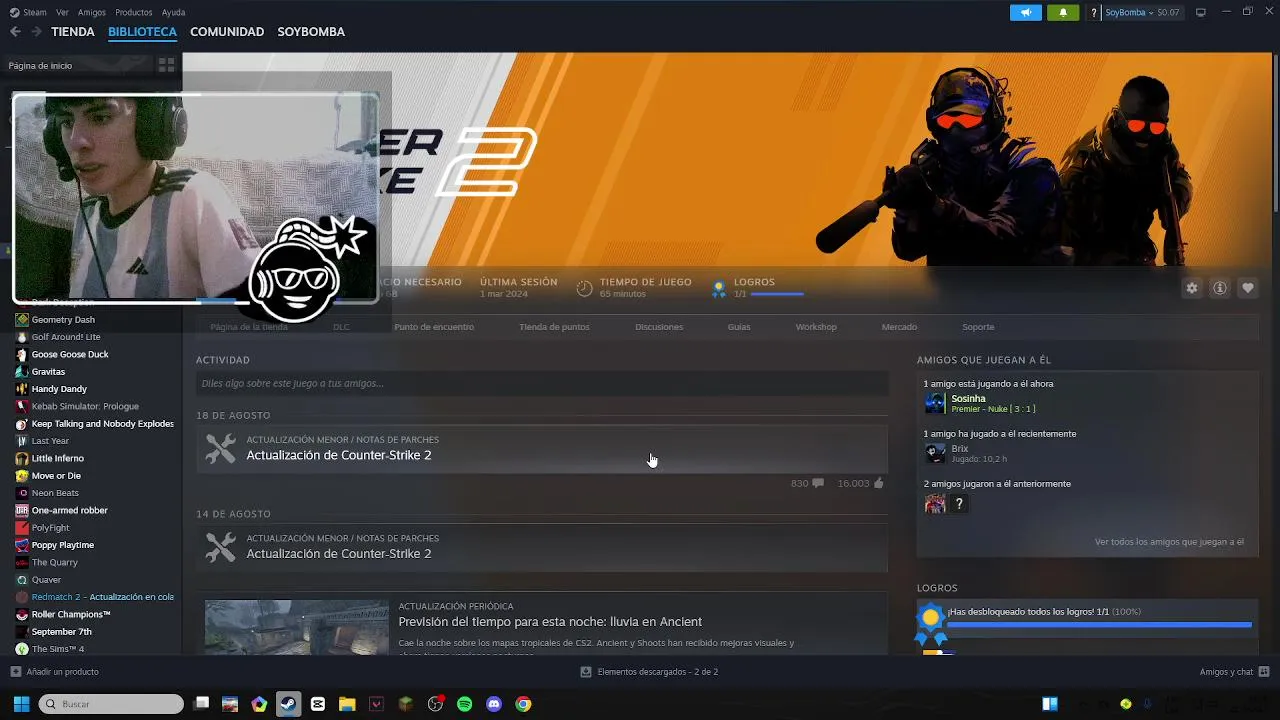The image size is (1280, 720).
Task: Add game to favorites heart icon
Action: tap(1248, 288)
